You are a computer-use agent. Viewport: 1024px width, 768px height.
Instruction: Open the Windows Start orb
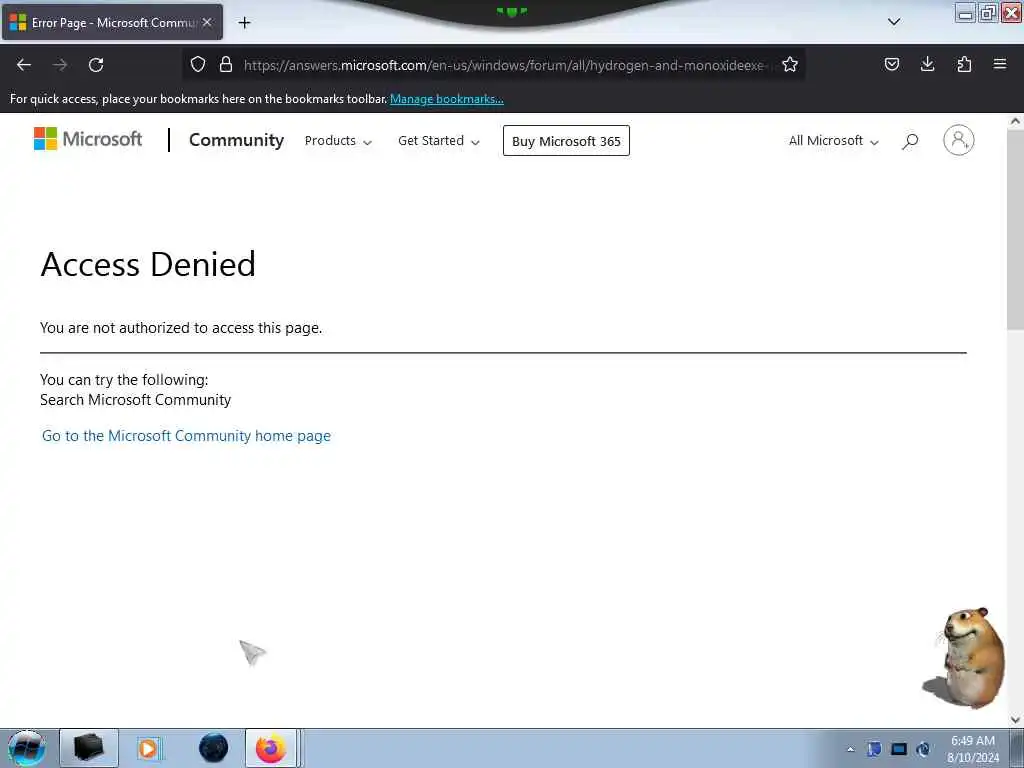point(26,748)
